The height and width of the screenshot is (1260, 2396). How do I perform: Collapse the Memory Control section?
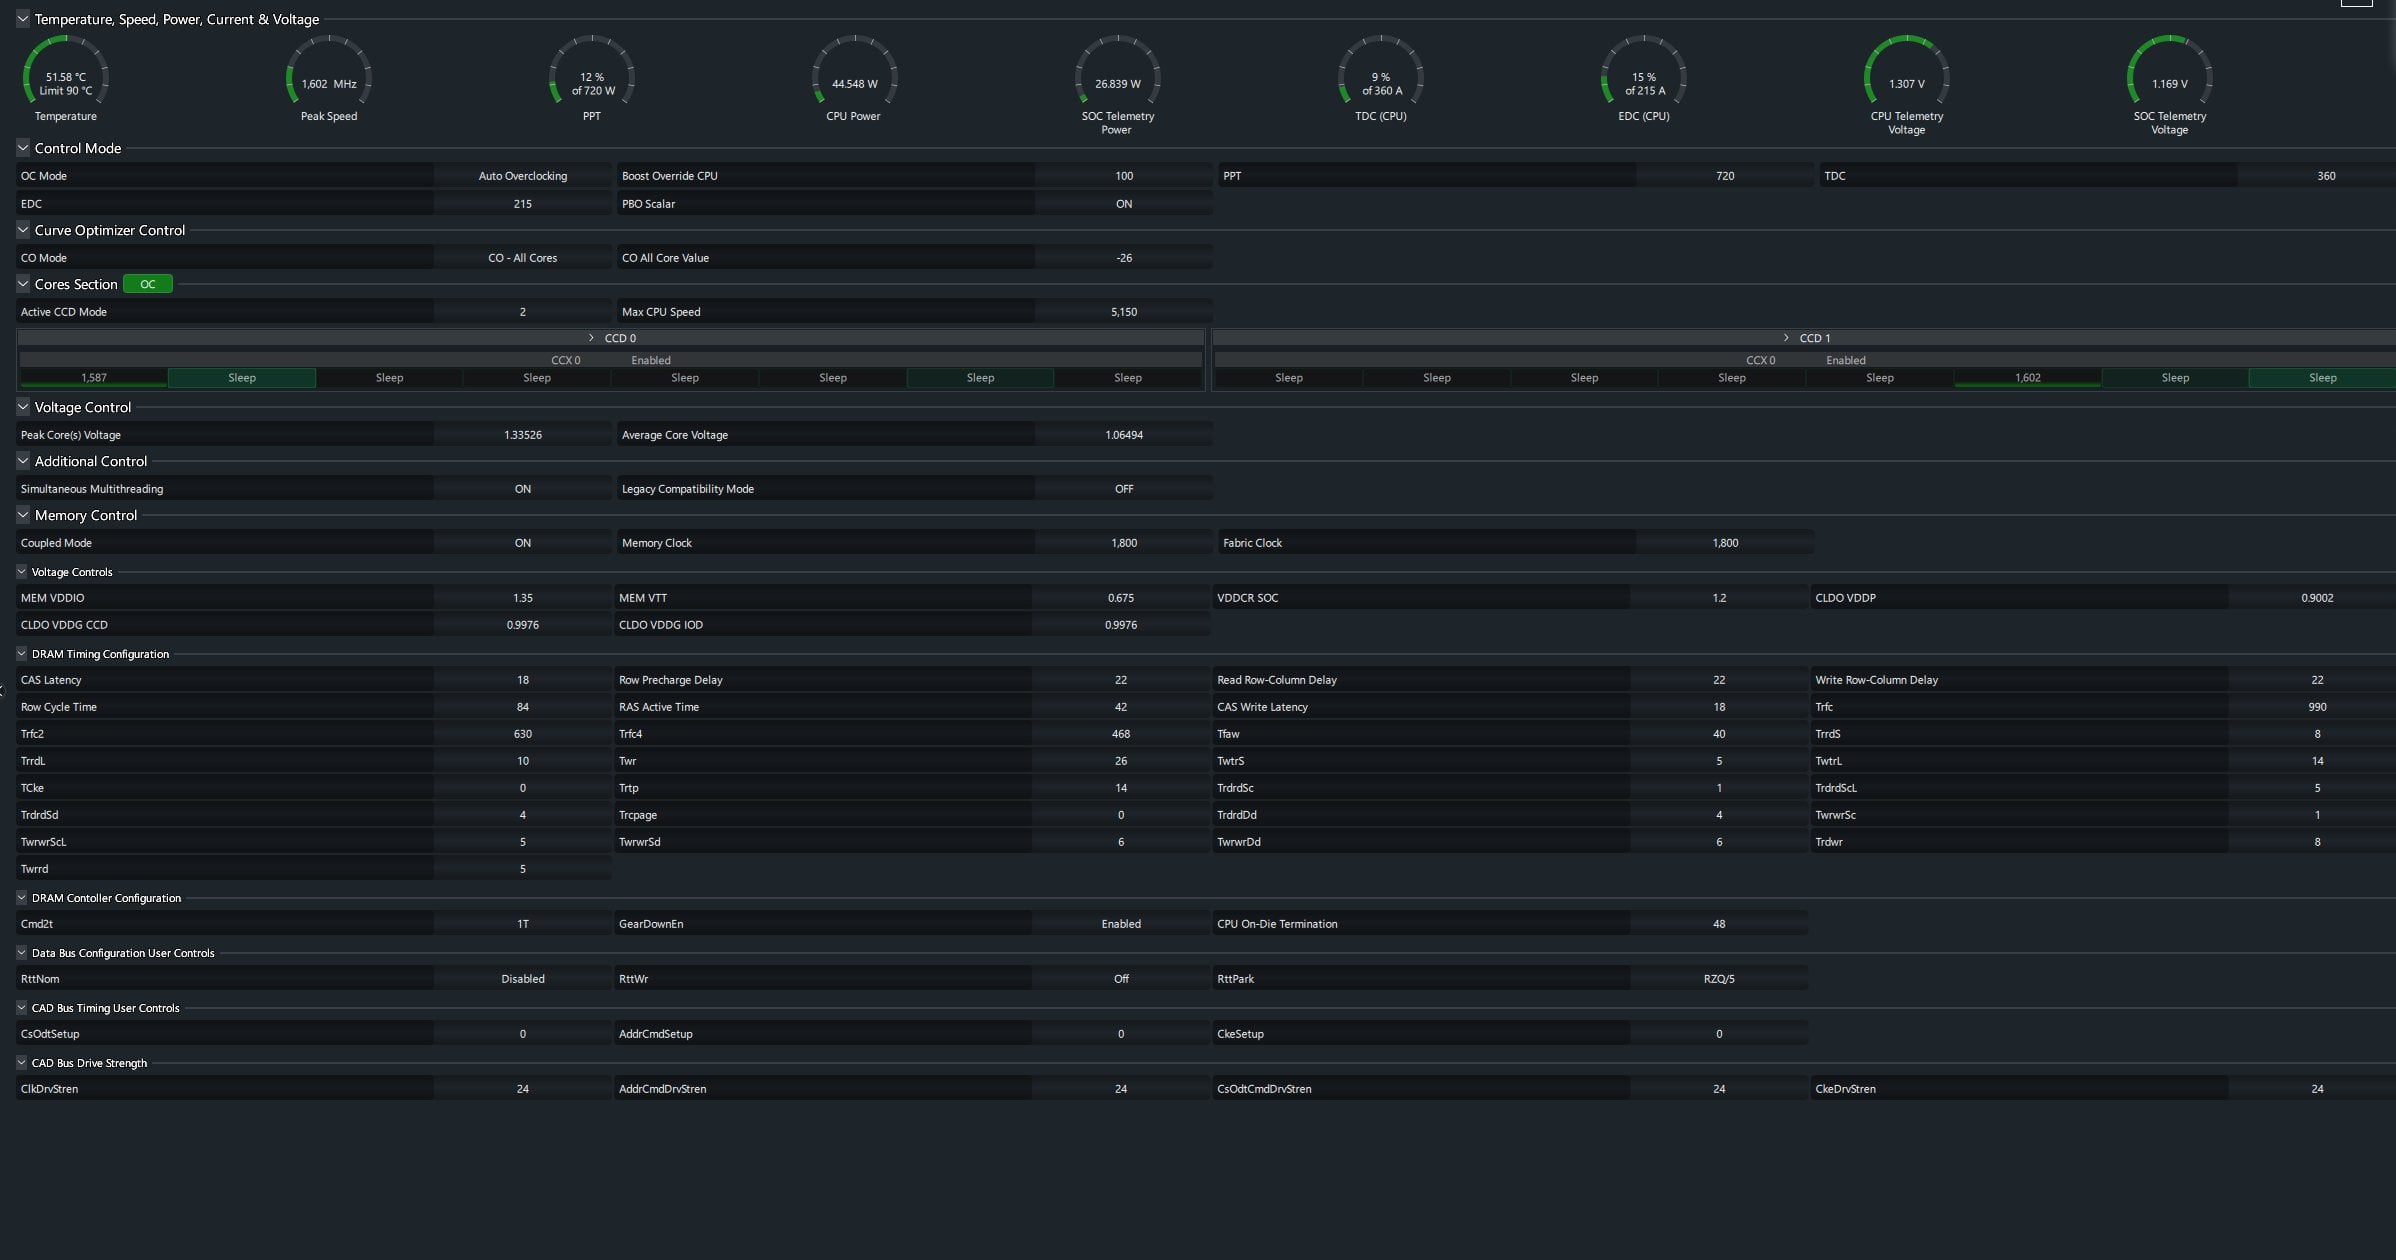coord(23,515)
